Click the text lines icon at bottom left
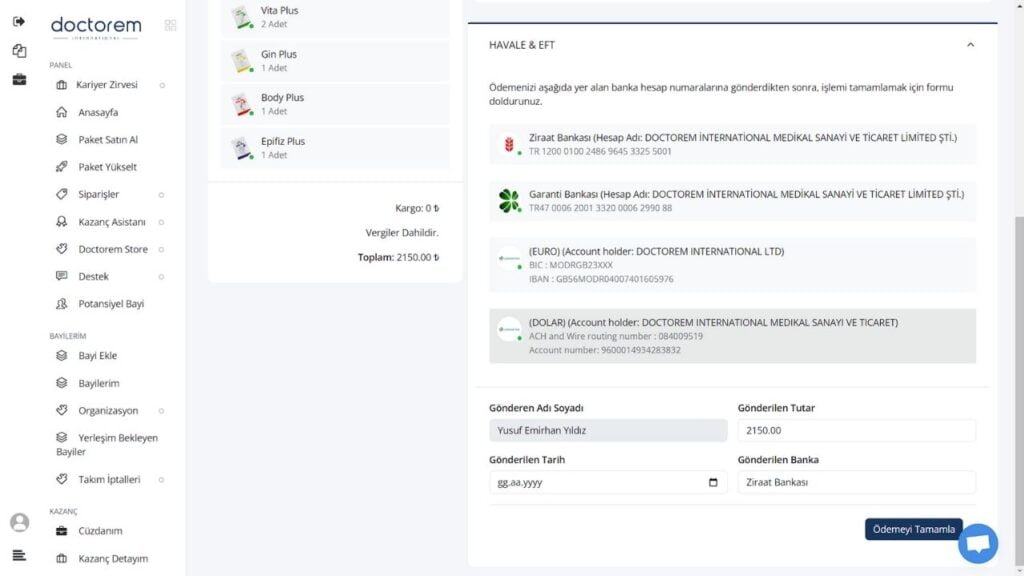1024x576 pixels. coord(19,556)
